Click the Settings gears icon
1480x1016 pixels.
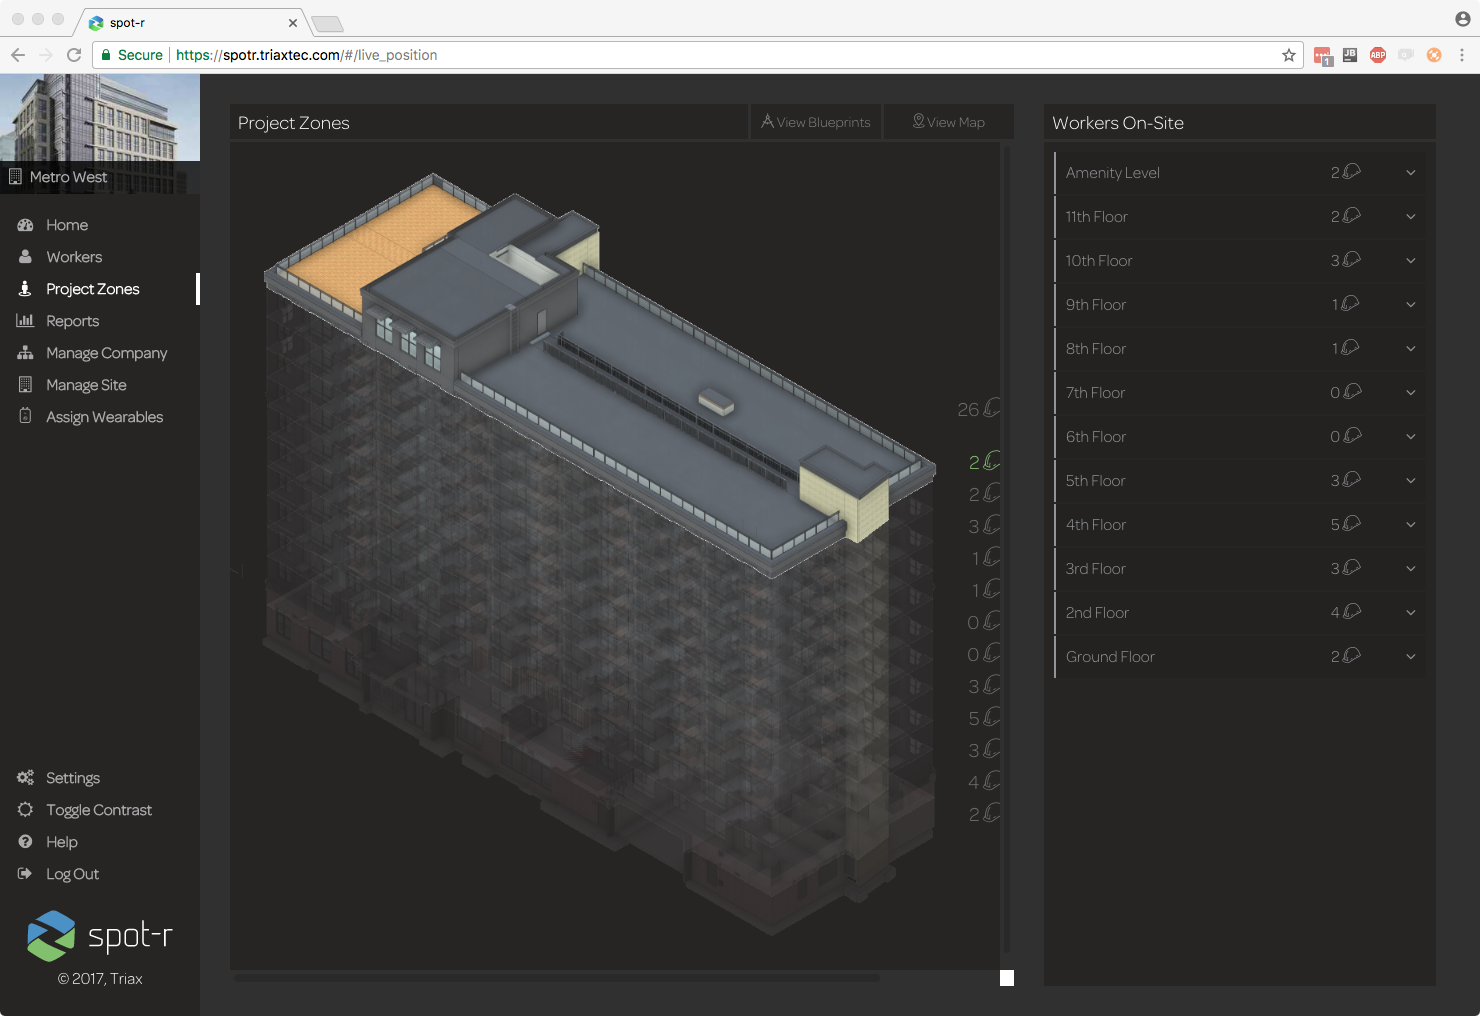click(x=25, y=778)
